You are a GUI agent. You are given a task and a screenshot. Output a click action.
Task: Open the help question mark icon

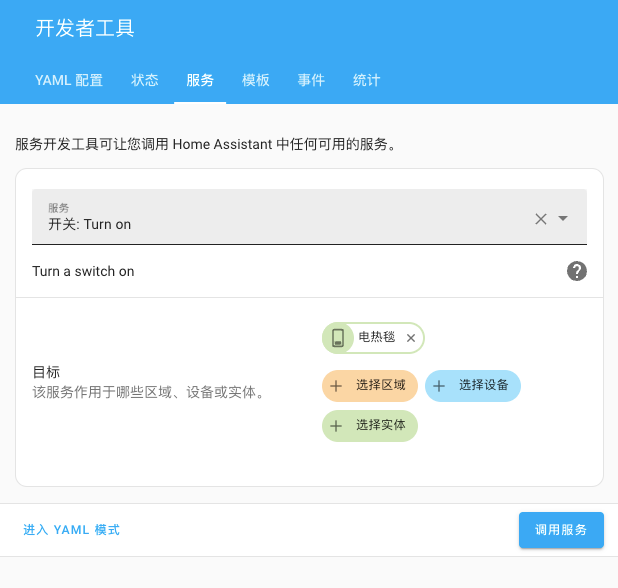(x=576, y=271)
